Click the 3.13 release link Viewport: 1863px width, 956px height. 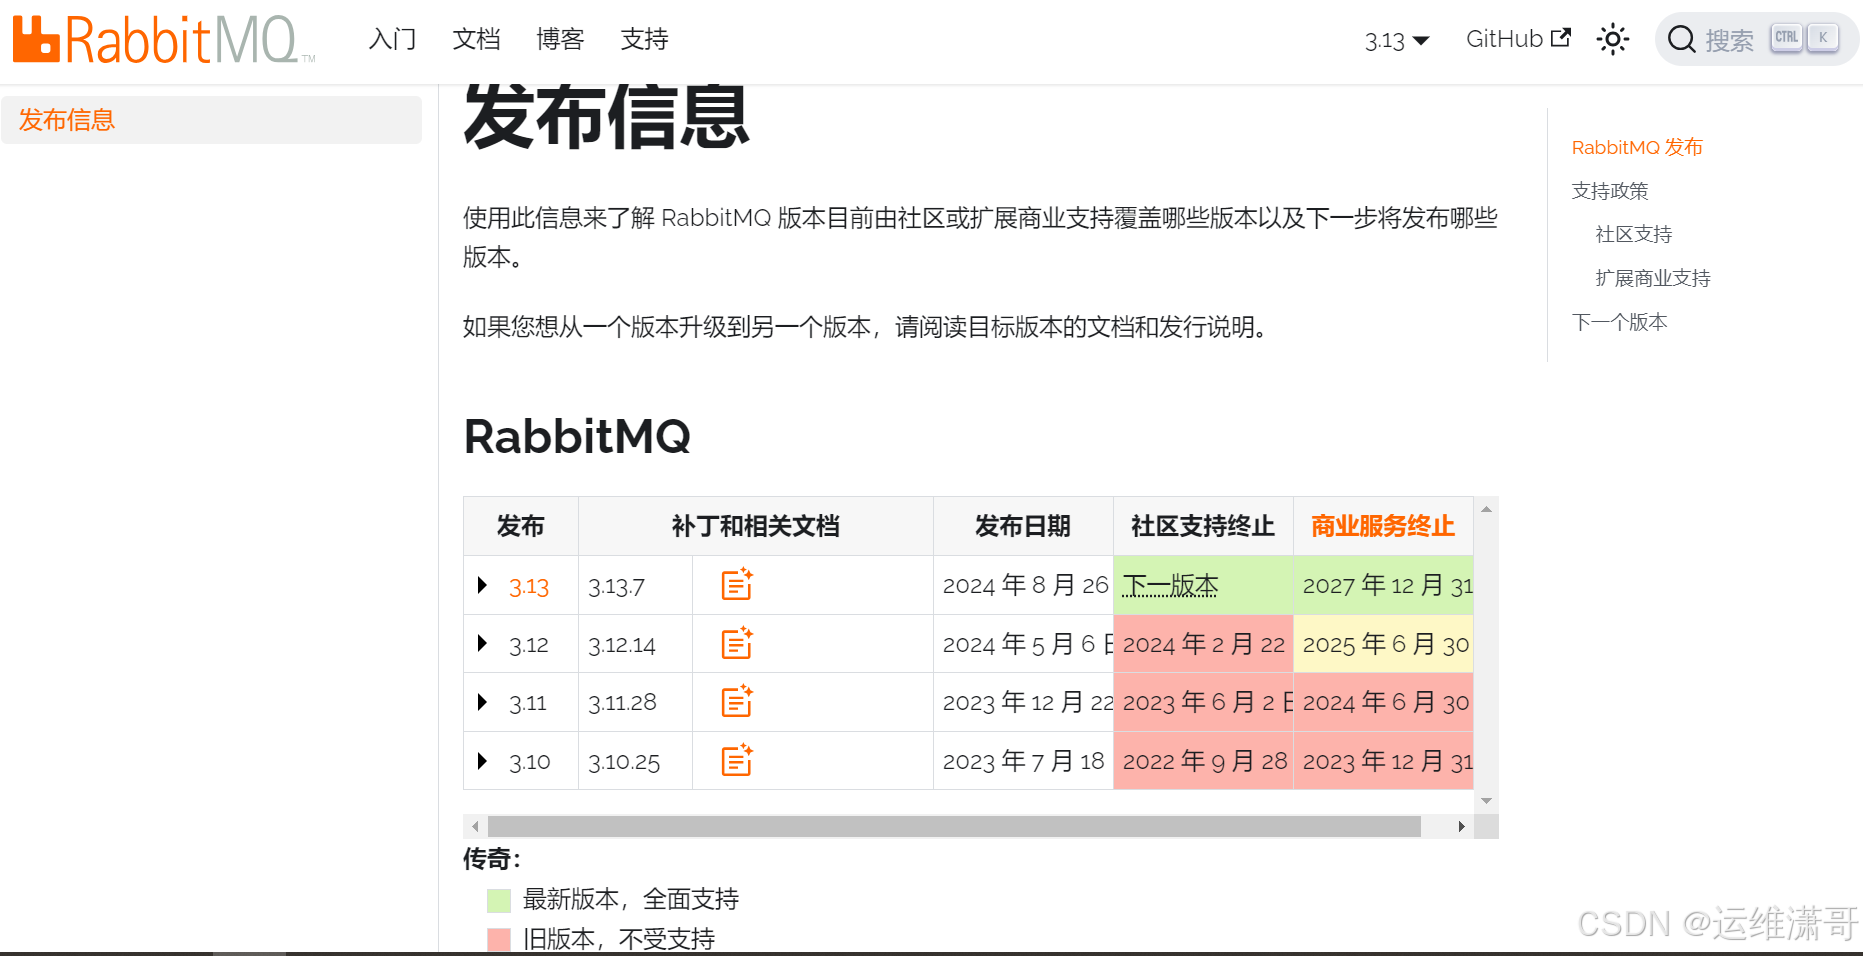click(x=529, y=586)
